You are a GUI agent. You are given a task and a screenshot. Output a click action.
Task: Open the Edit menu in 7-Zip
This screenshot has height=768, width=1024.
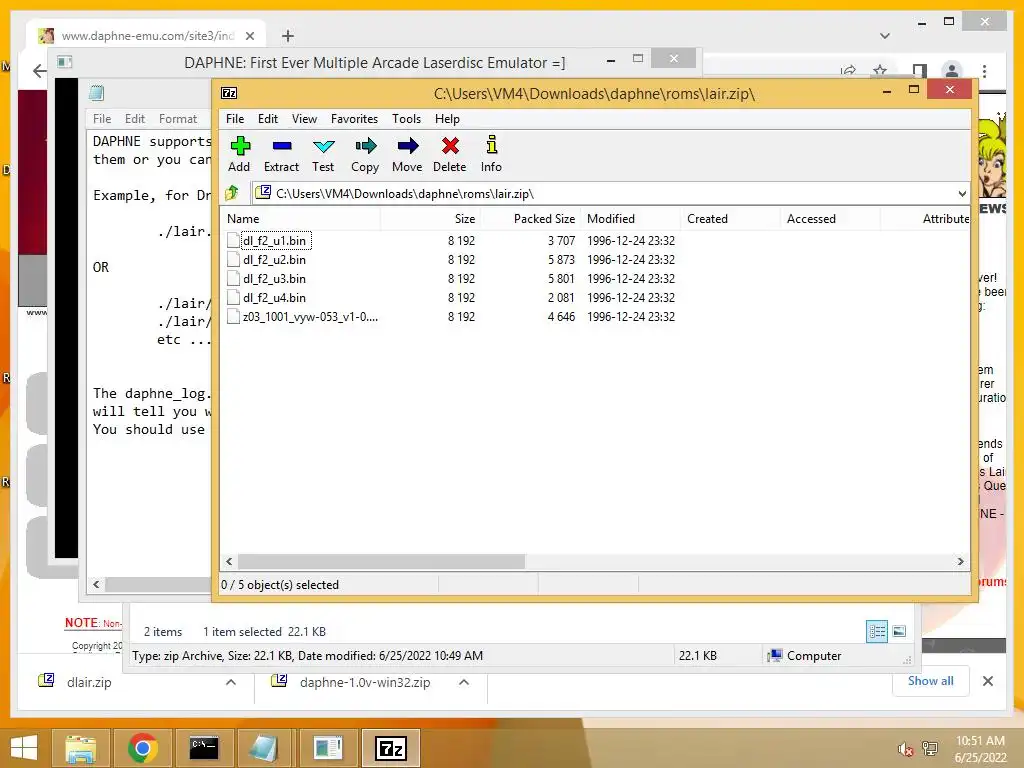pos(268,119)
